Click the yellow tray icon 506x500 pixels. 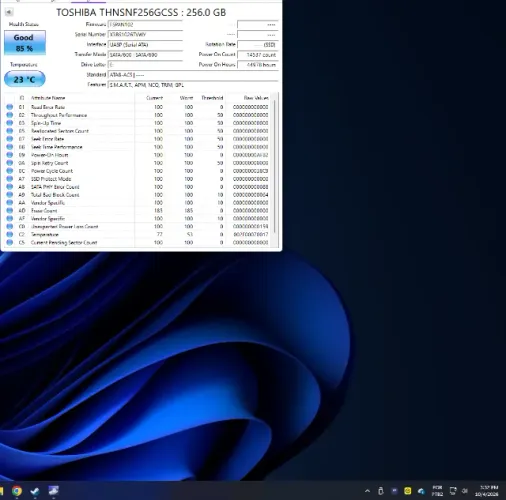408,491
